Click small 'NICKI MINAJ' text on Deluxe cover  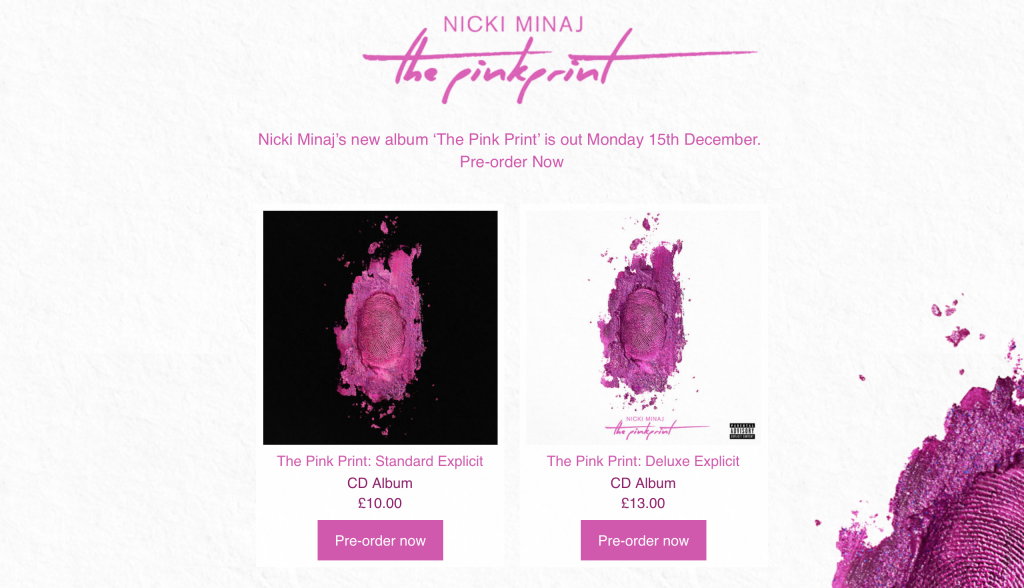tap(645, 419)
